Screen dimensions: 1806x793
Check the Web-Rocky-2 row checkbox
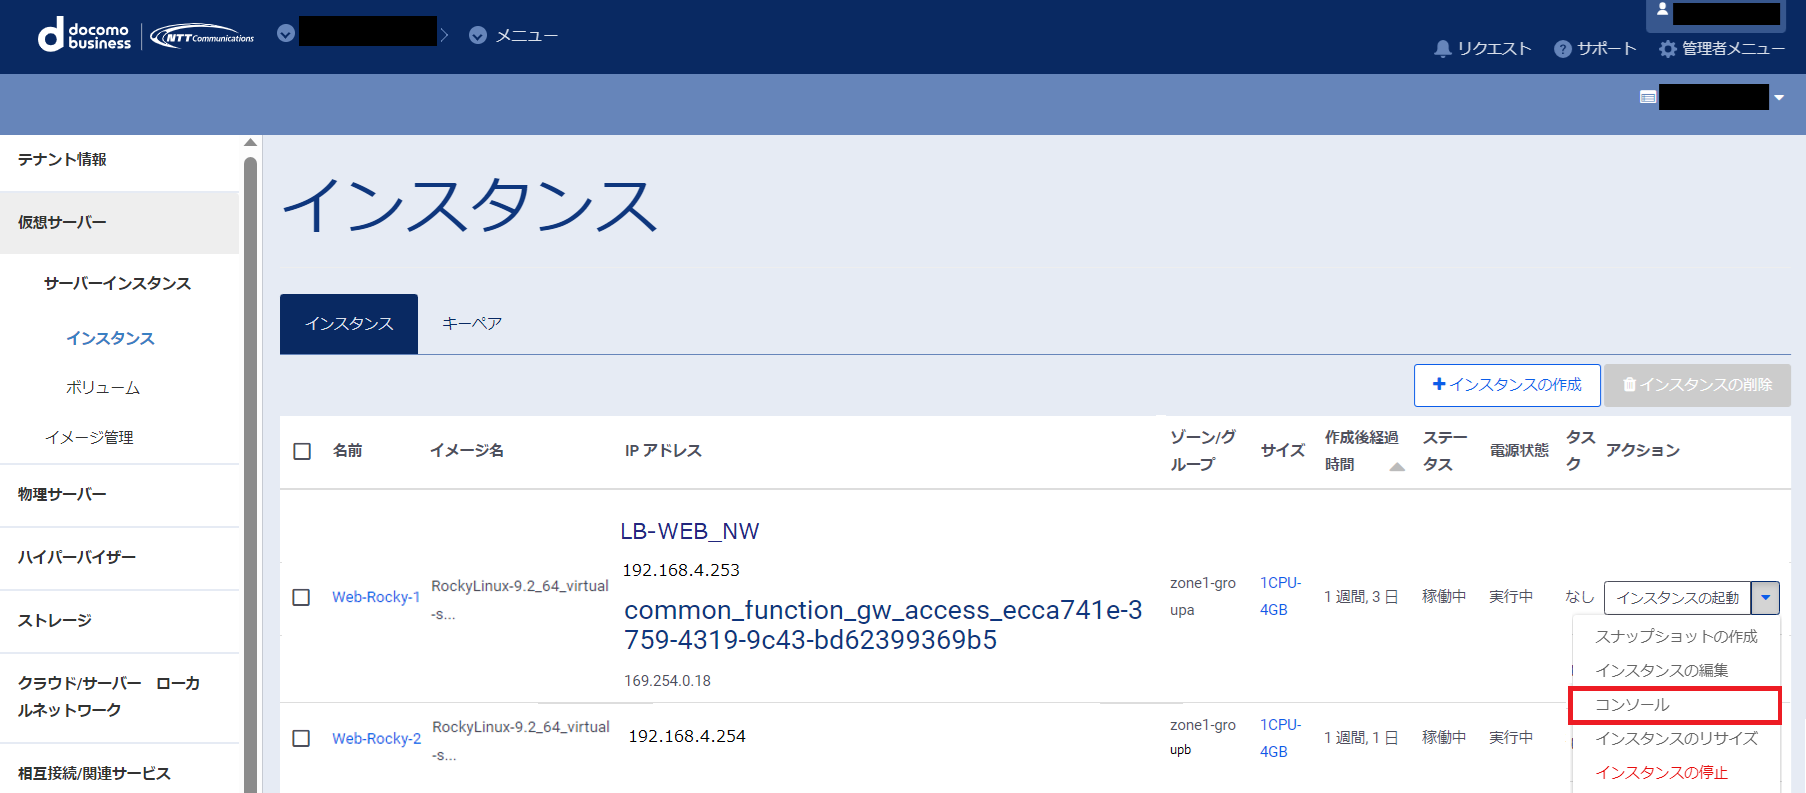point(301,738)
